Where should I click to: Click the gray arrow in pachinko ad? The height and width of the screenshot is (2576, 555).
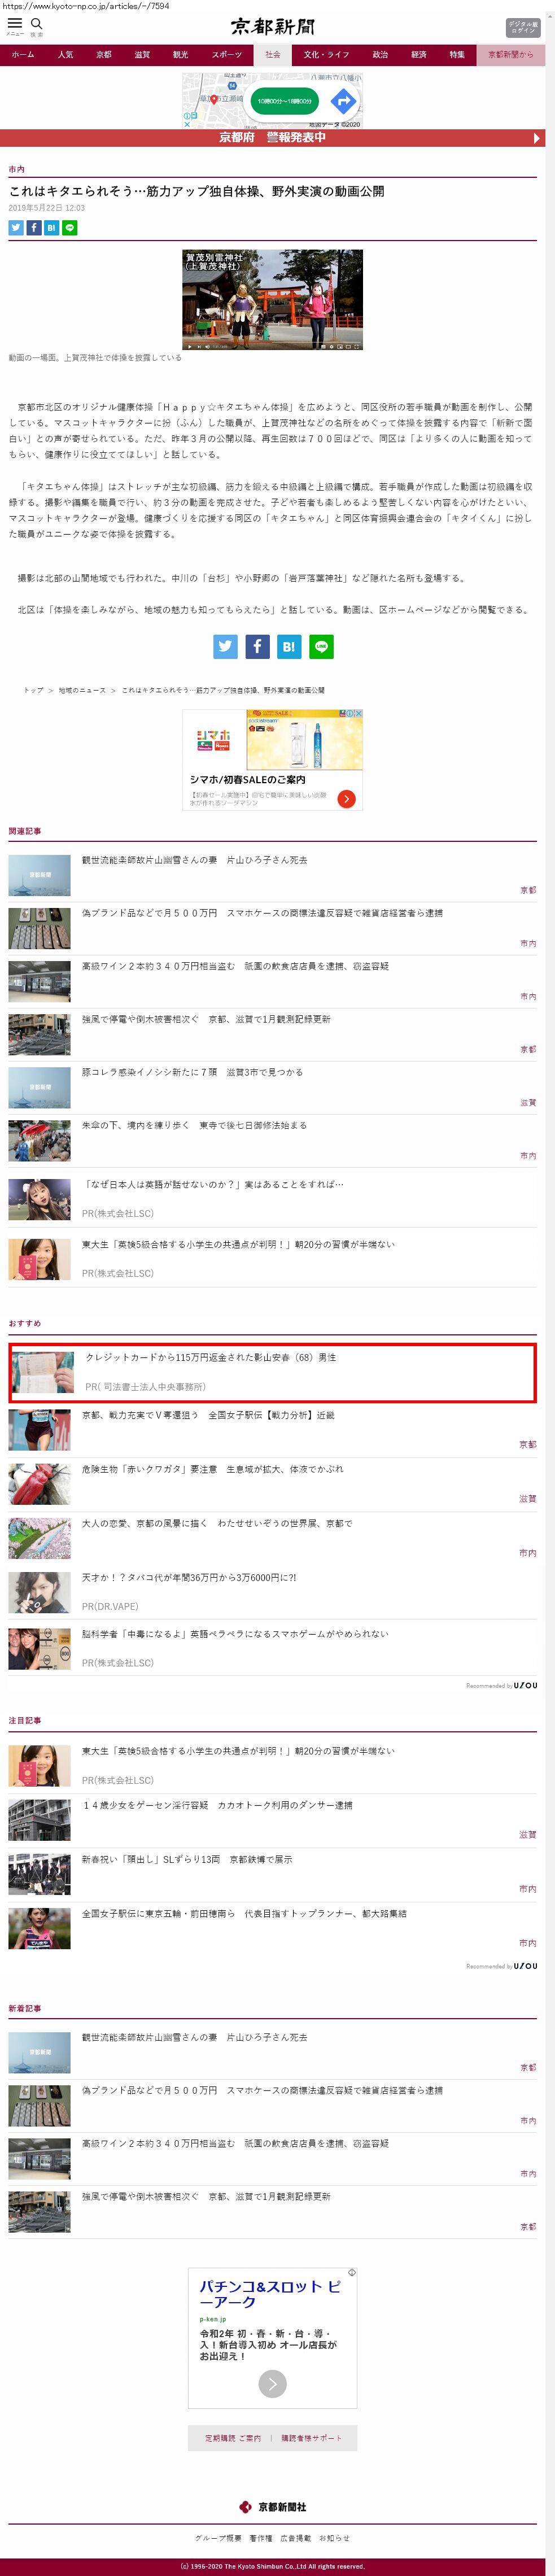pos(273,2383)
